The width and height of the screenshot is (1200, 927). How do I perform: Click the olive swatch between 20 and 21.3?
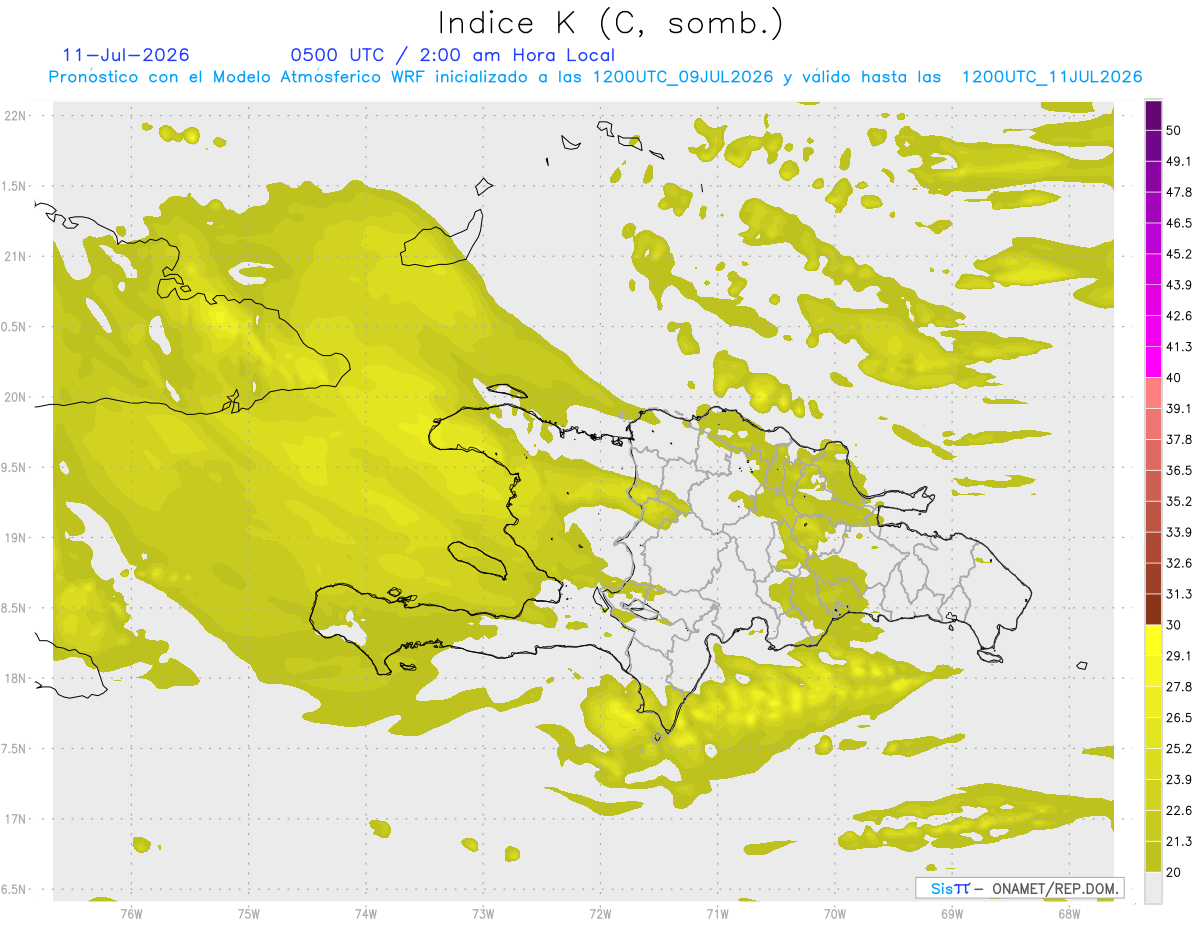click(x=1153, y=856)
